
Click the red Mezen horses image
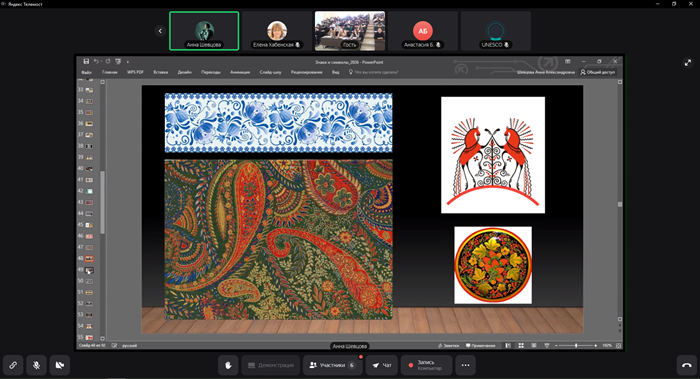(493, 155)
